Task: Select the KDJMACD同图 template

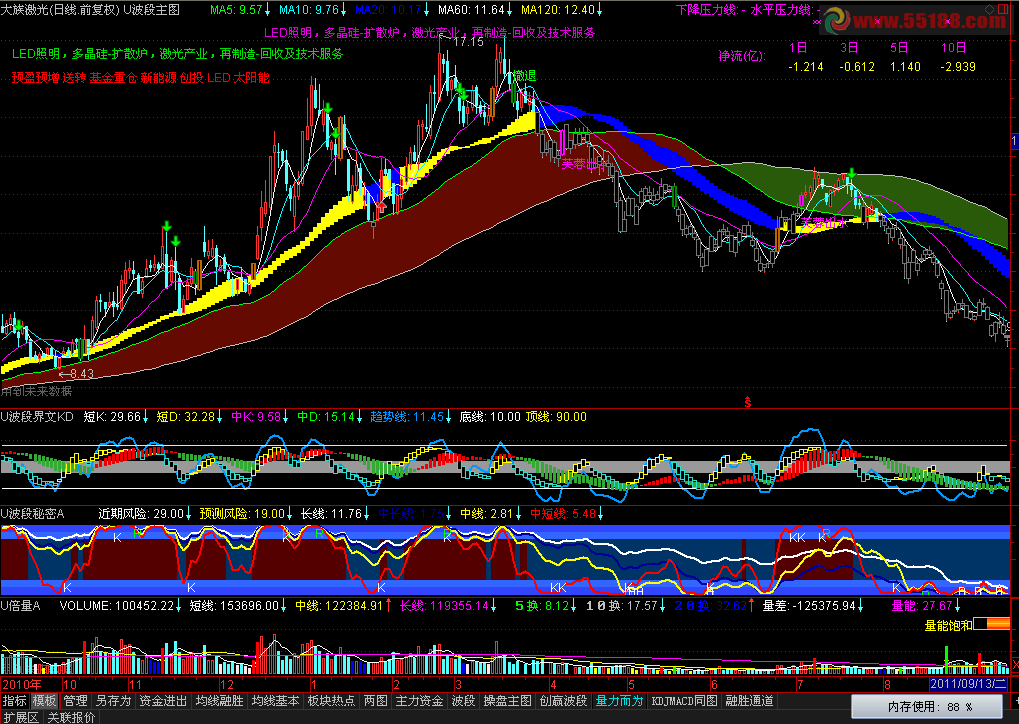Action: click(x=685, y=701)
